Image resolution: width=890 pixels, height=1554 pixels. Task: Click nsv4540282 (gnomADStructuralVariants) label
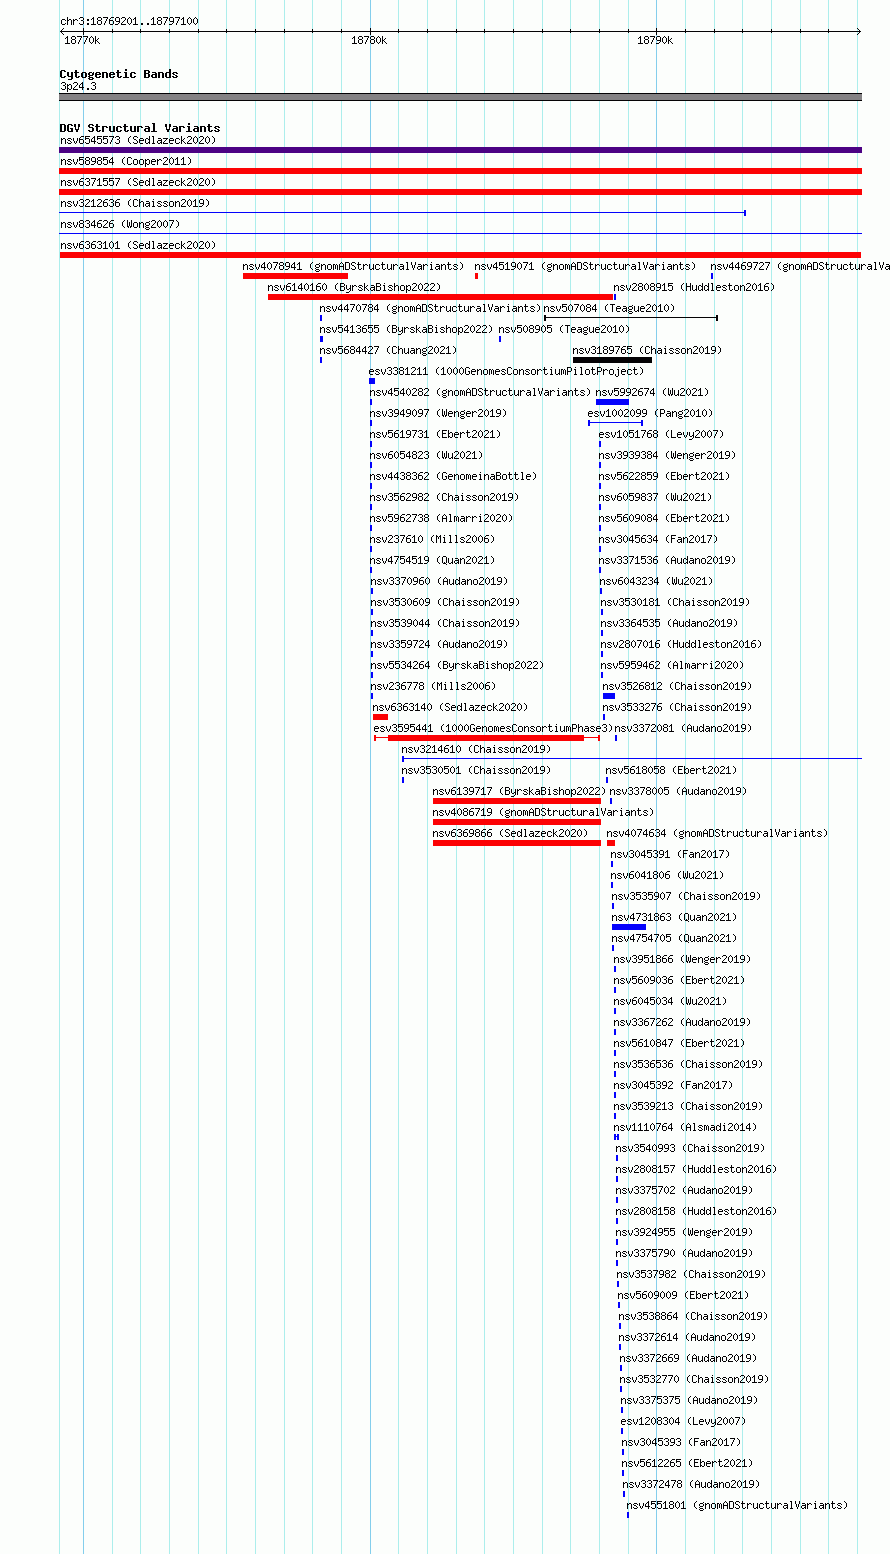coord(480,392)
